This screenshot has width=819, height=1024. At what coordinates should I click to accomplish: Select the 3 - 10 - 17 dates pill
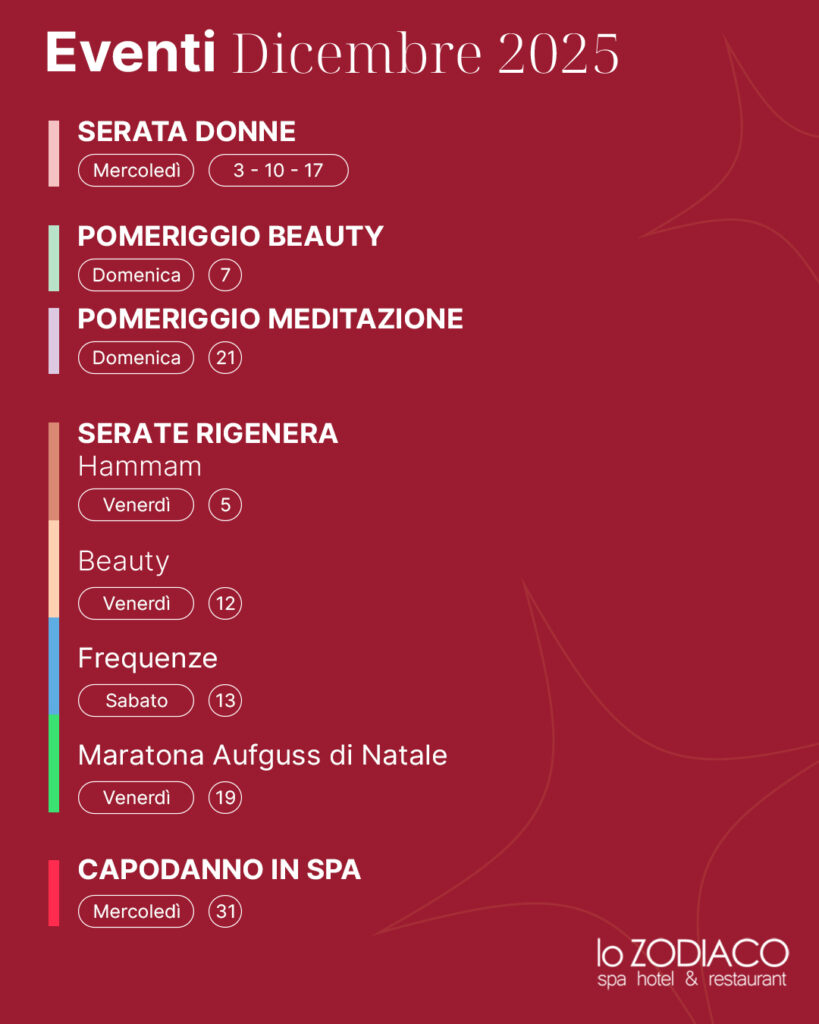point(278,171)
